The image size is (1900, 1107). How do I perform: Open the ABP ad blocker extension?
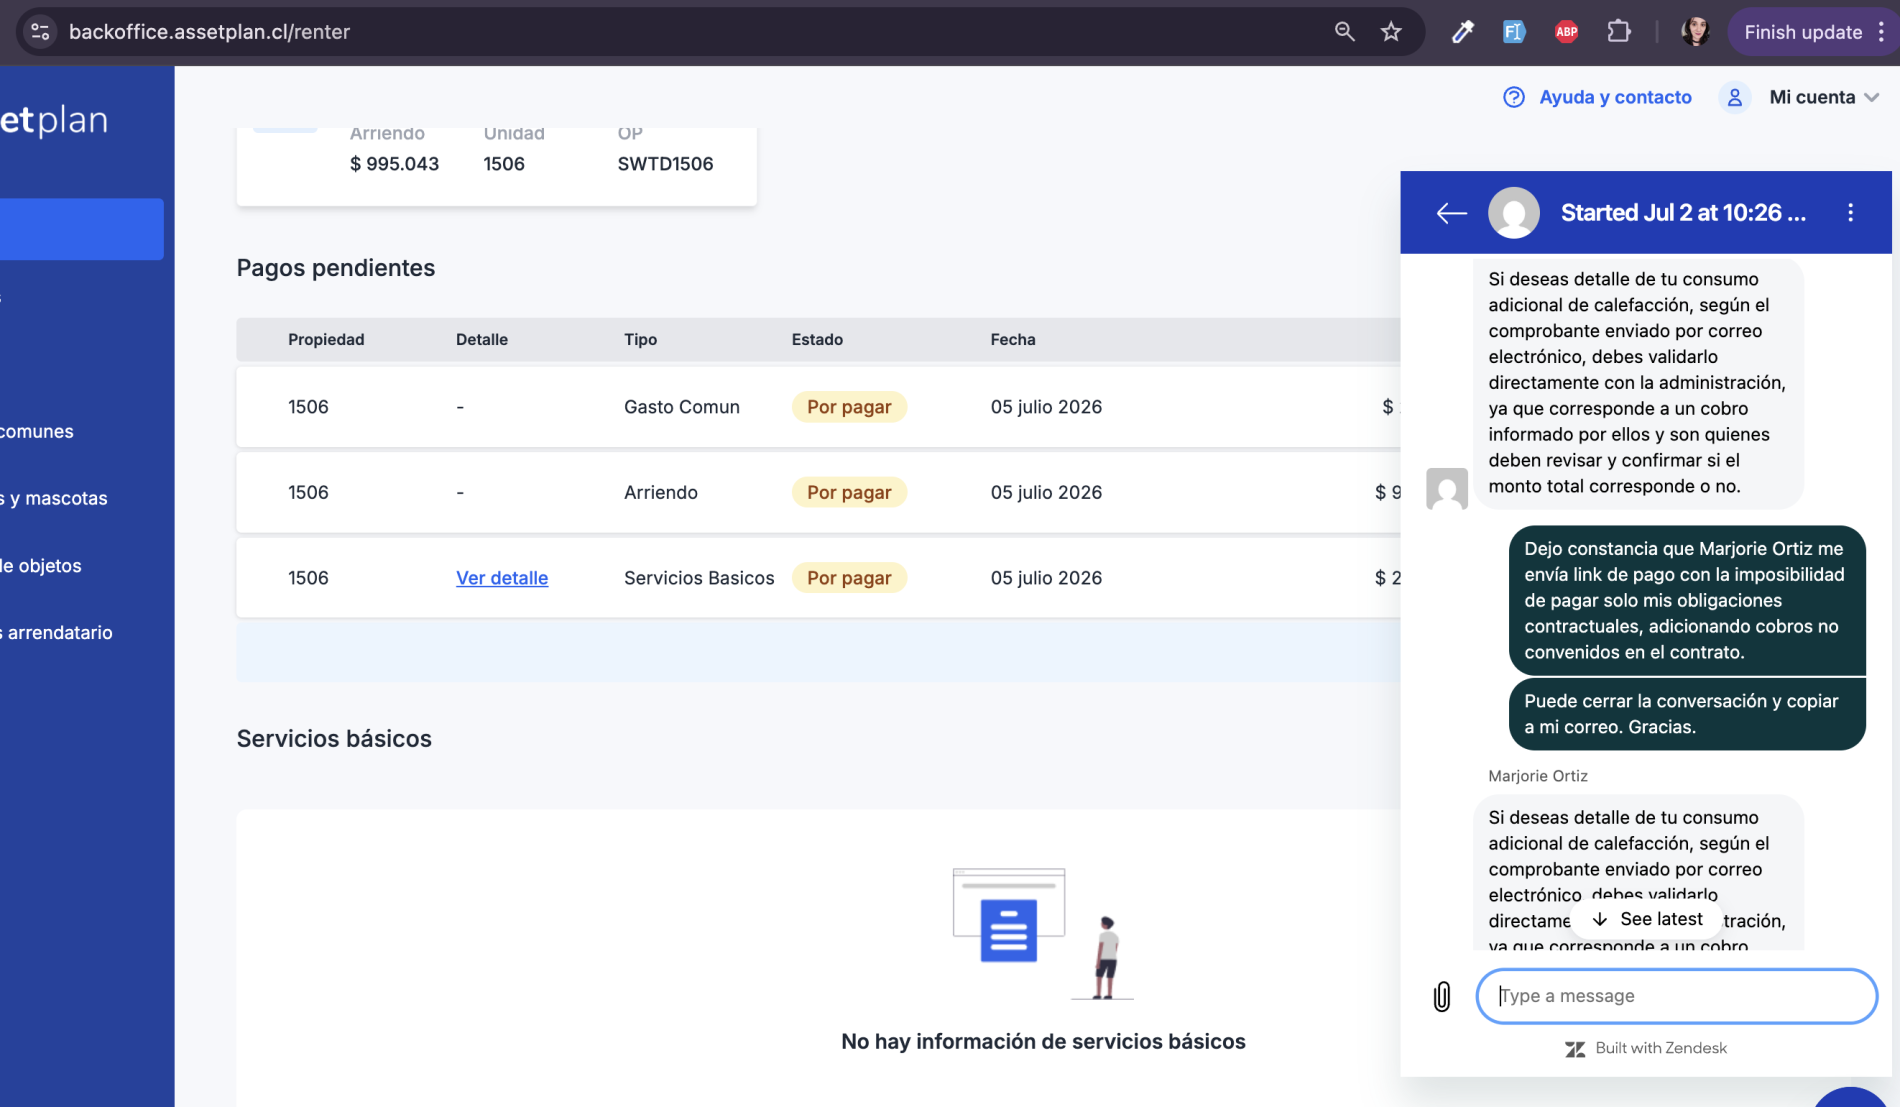(x=1566, y=32)
